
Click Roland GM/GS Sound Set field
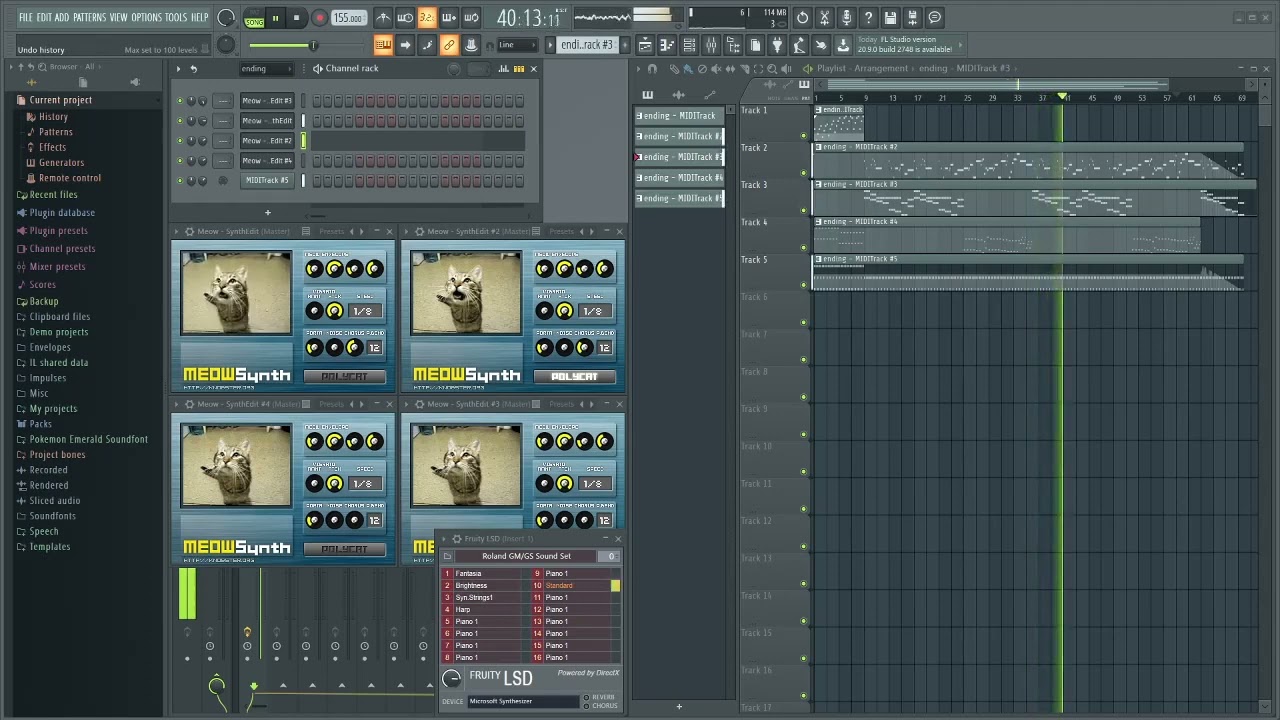point(526,556)
